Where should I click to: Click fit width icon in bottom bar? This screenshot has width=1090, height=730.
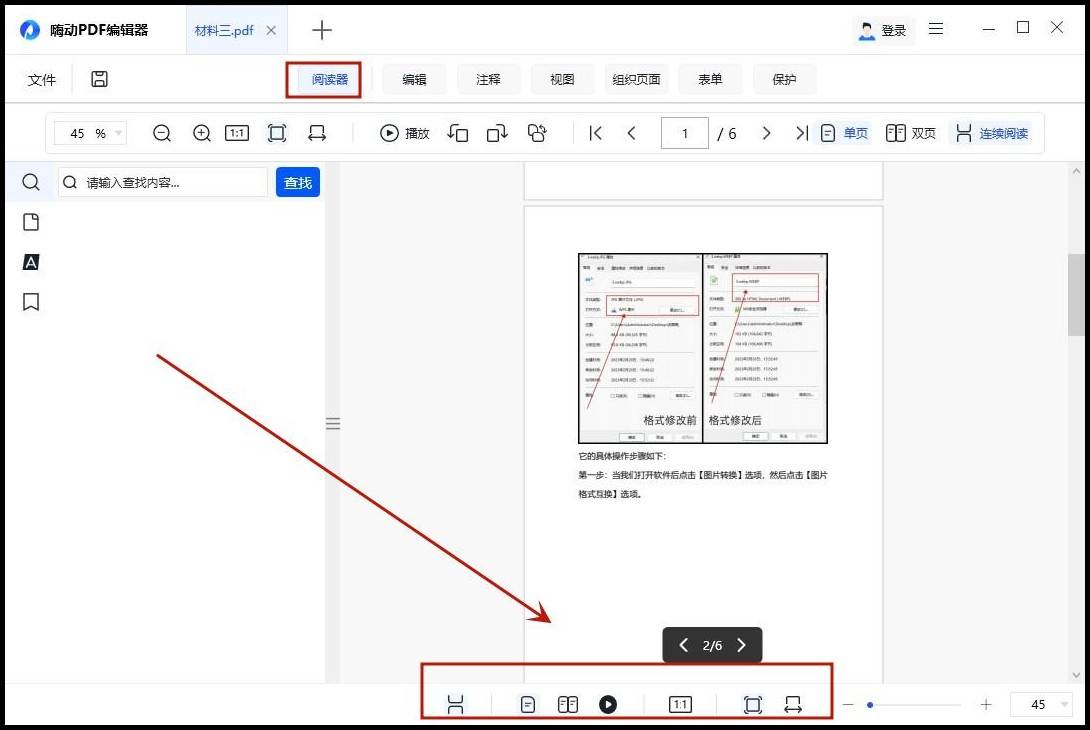click(792, 705)
